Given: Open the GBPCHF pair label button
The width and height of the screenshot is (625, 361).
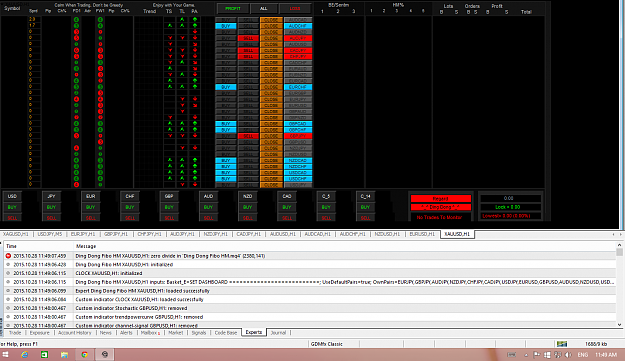Looking at the screenshot, I should click(298, 130).
